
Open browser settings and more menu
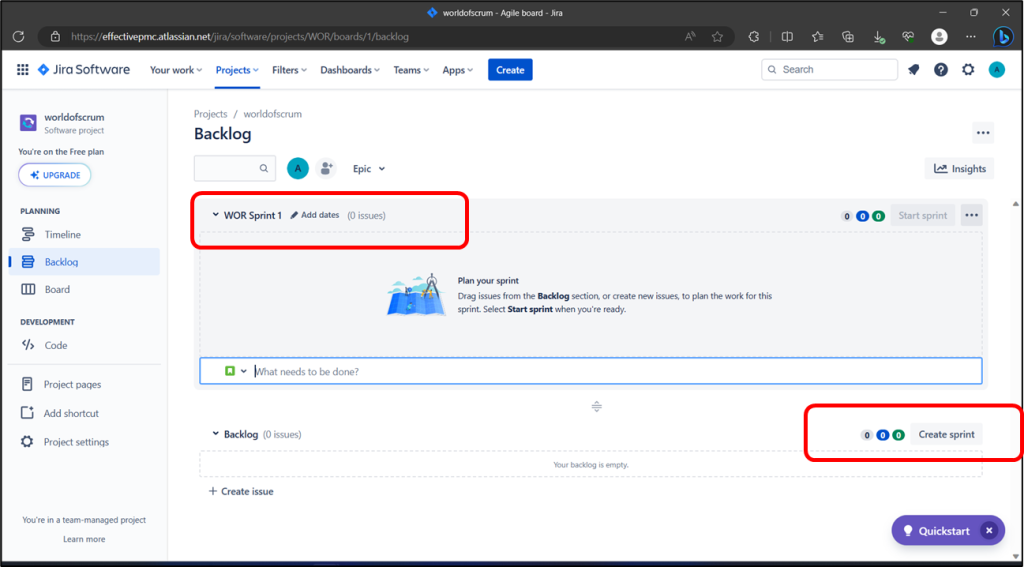coord(971,37)
